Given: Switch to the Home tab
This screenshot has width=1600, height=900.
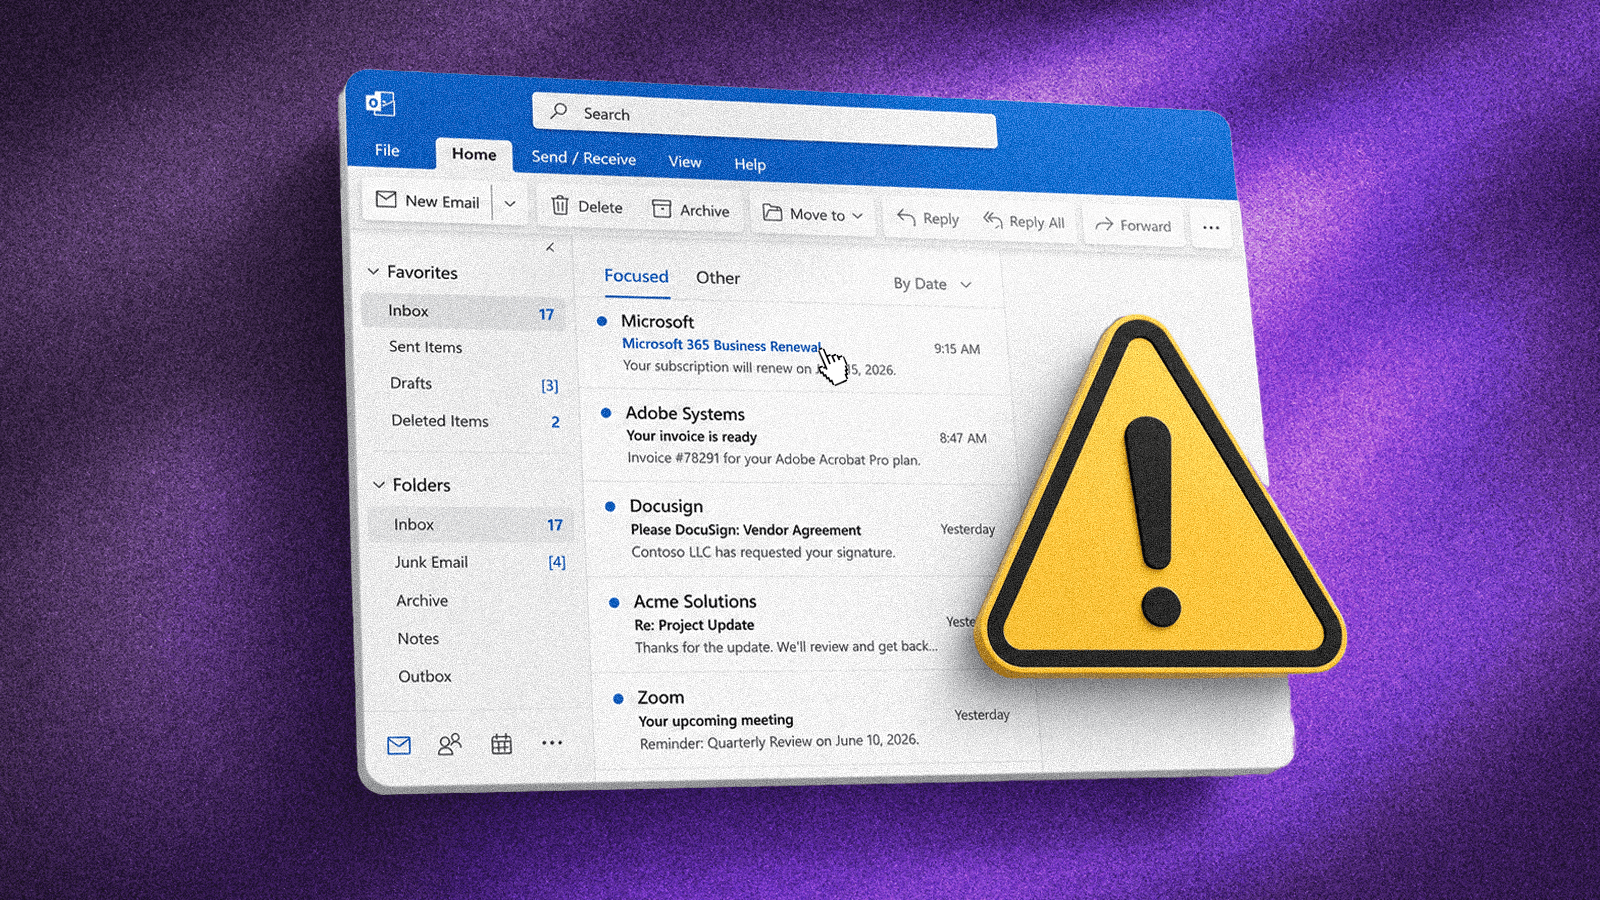Looking at the screenshot, I should click(x=474, y=154).
